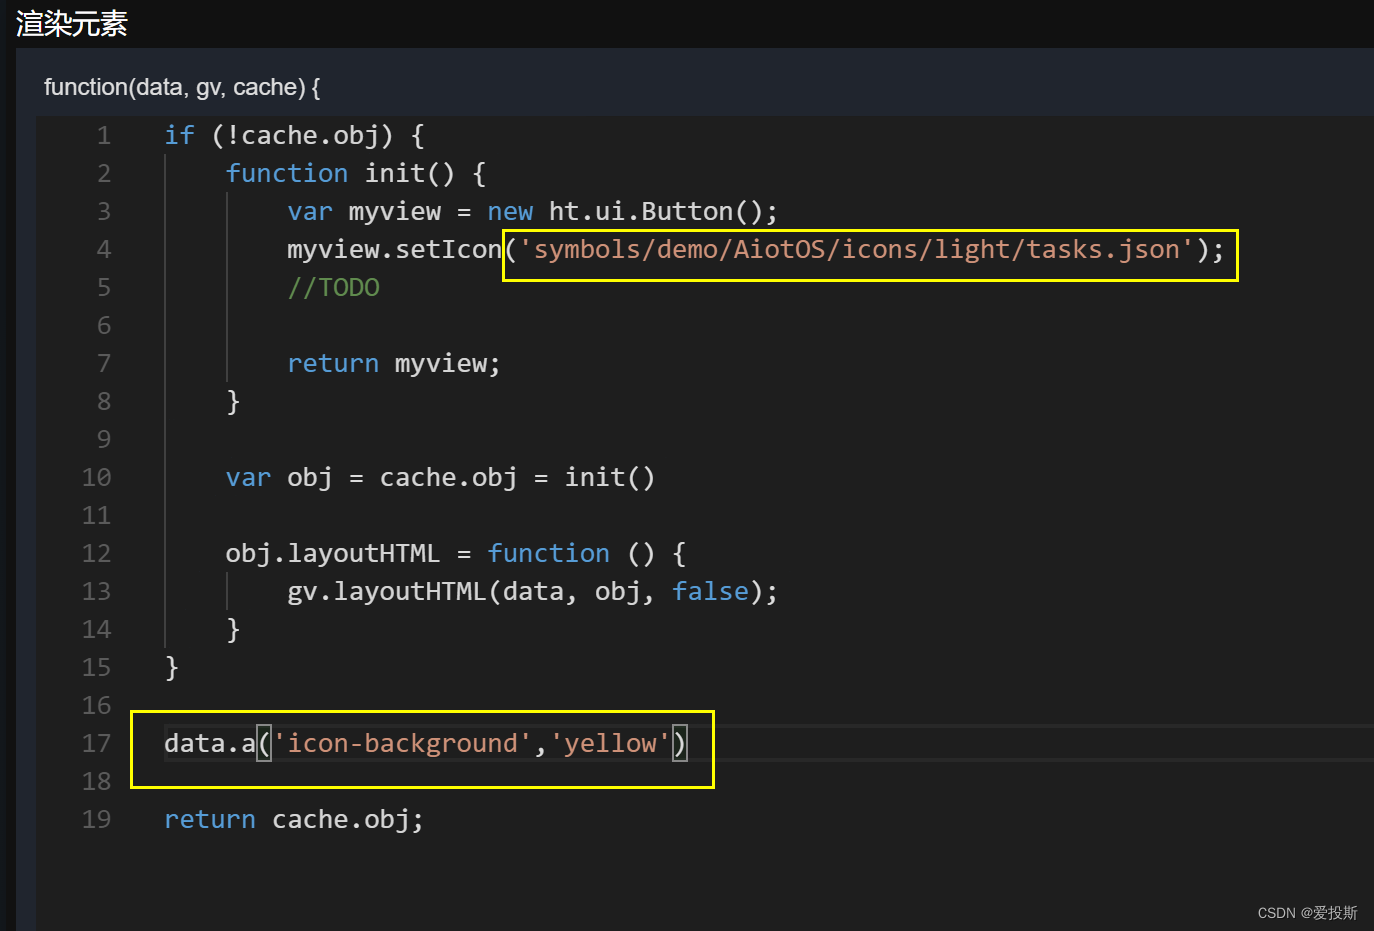Click the 'yellow' string literal on line 17
Screen dimensions: 1374x931
[x=609, y=743]
